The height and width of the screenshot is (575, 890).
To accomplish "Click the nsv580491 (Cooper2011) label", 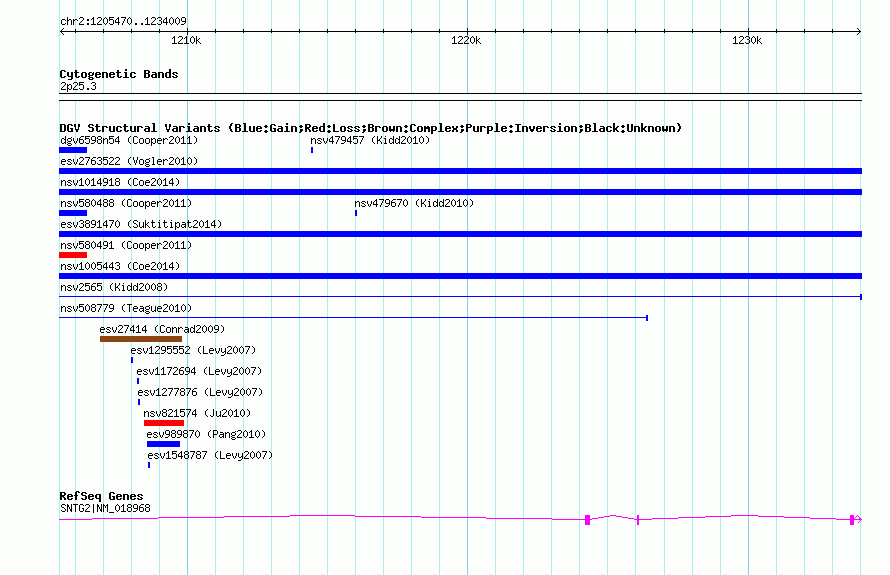I will click(x=126, y=245).
